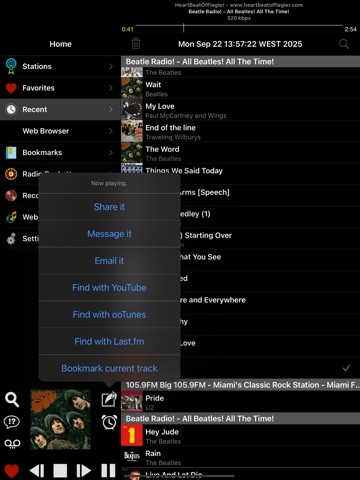Click the Home title

(x=60, y=44)
